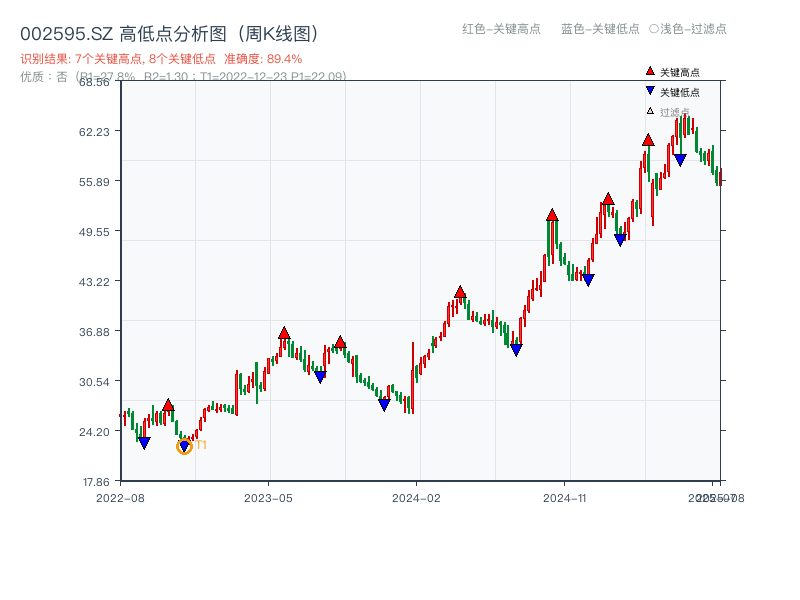Pick the blue low marker near 48

click(x=620, y=240)
